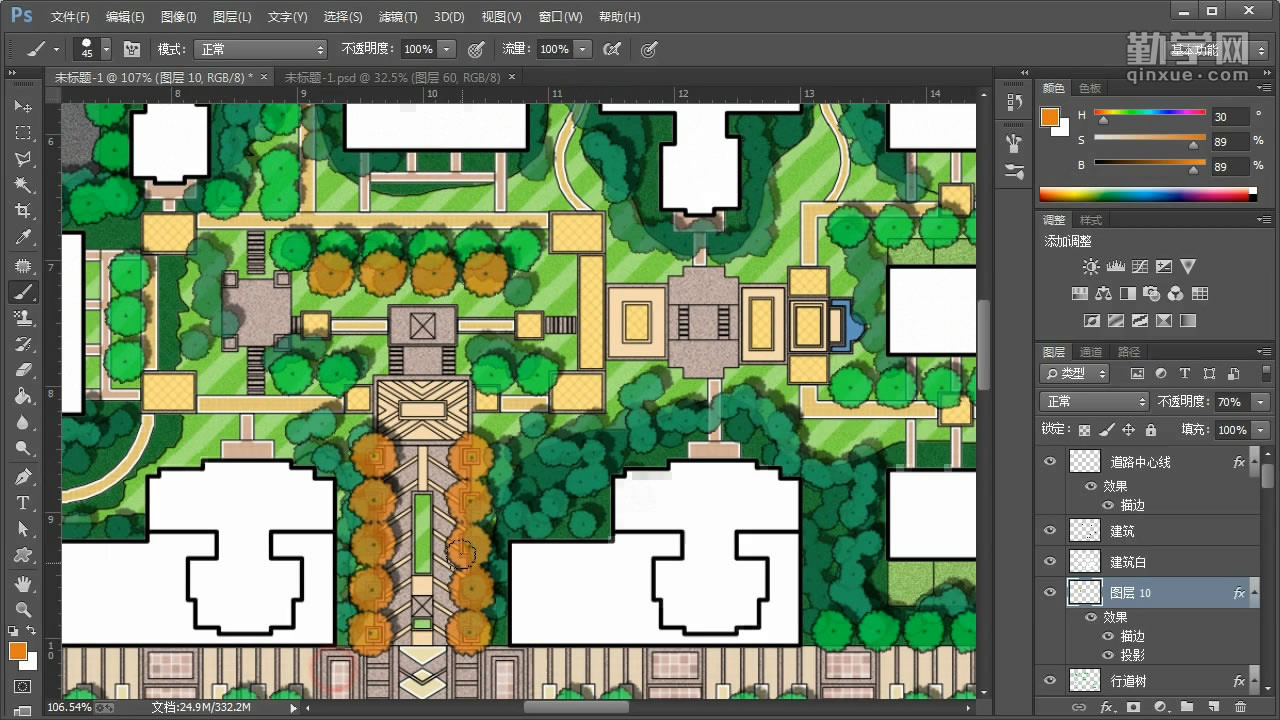Hide the 建筑 layer
Viewport: 1280px width, 720px height.
1049,531
